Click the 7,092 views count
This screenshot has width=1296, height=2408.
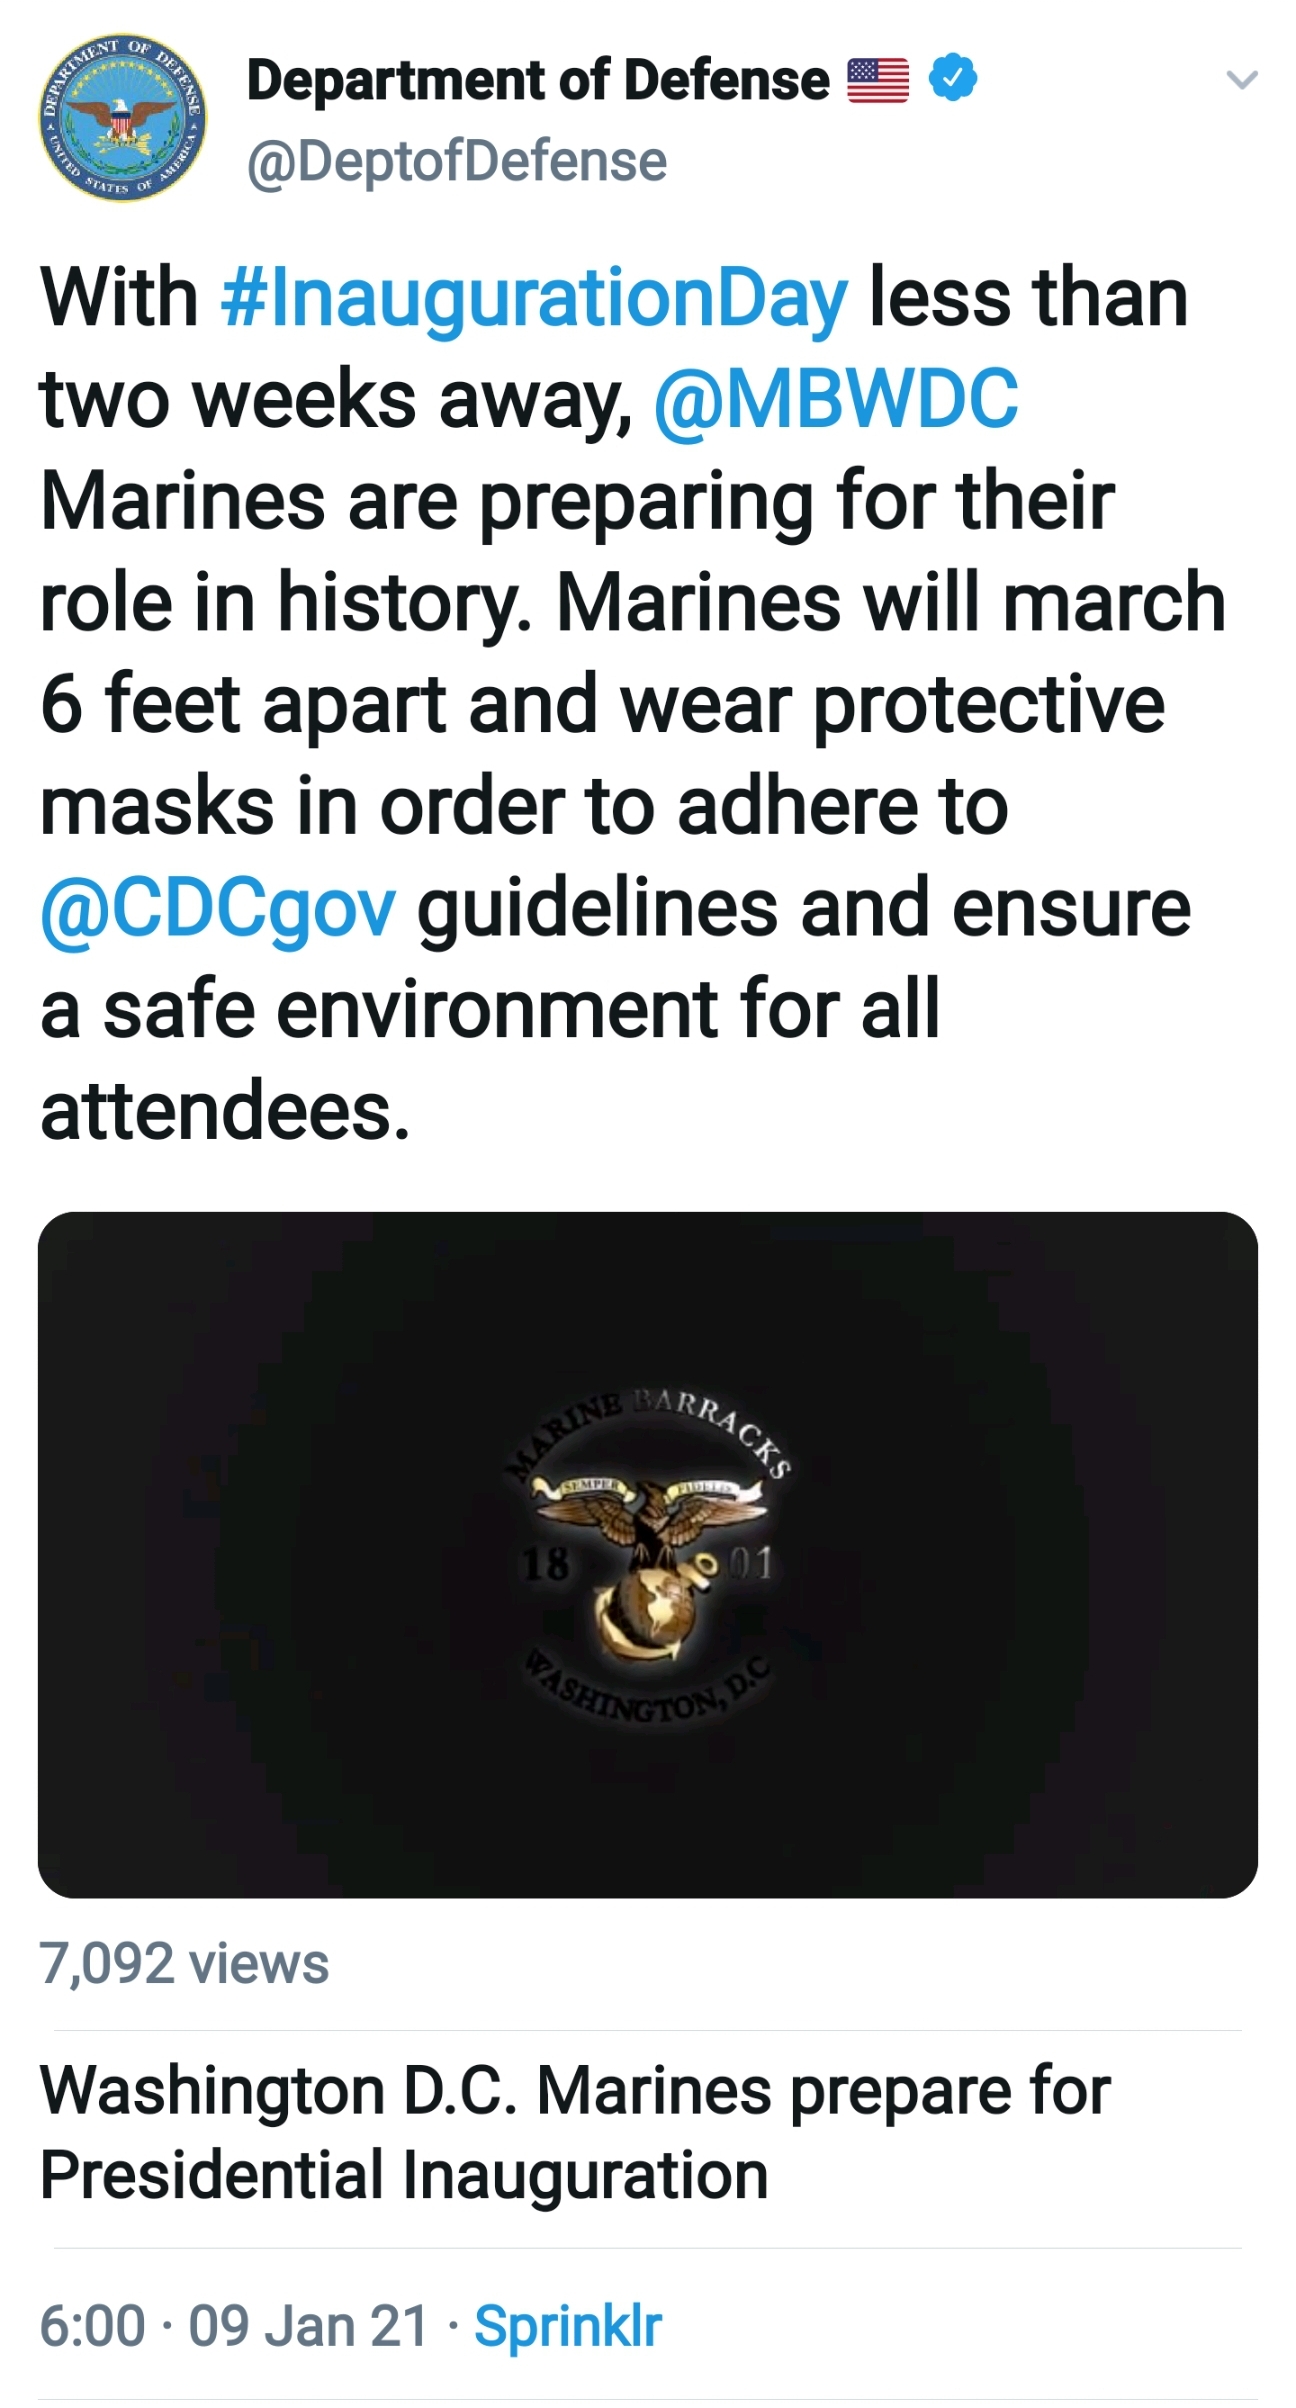coord(184,1962)
